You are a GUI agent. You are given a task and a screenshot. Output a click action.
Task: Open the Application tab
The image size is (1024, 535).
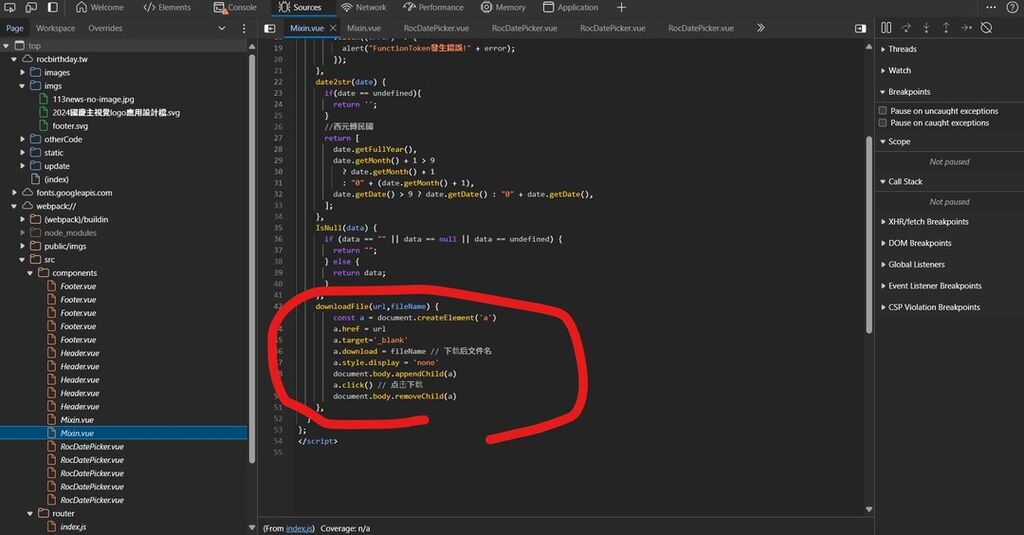point(571,7)
